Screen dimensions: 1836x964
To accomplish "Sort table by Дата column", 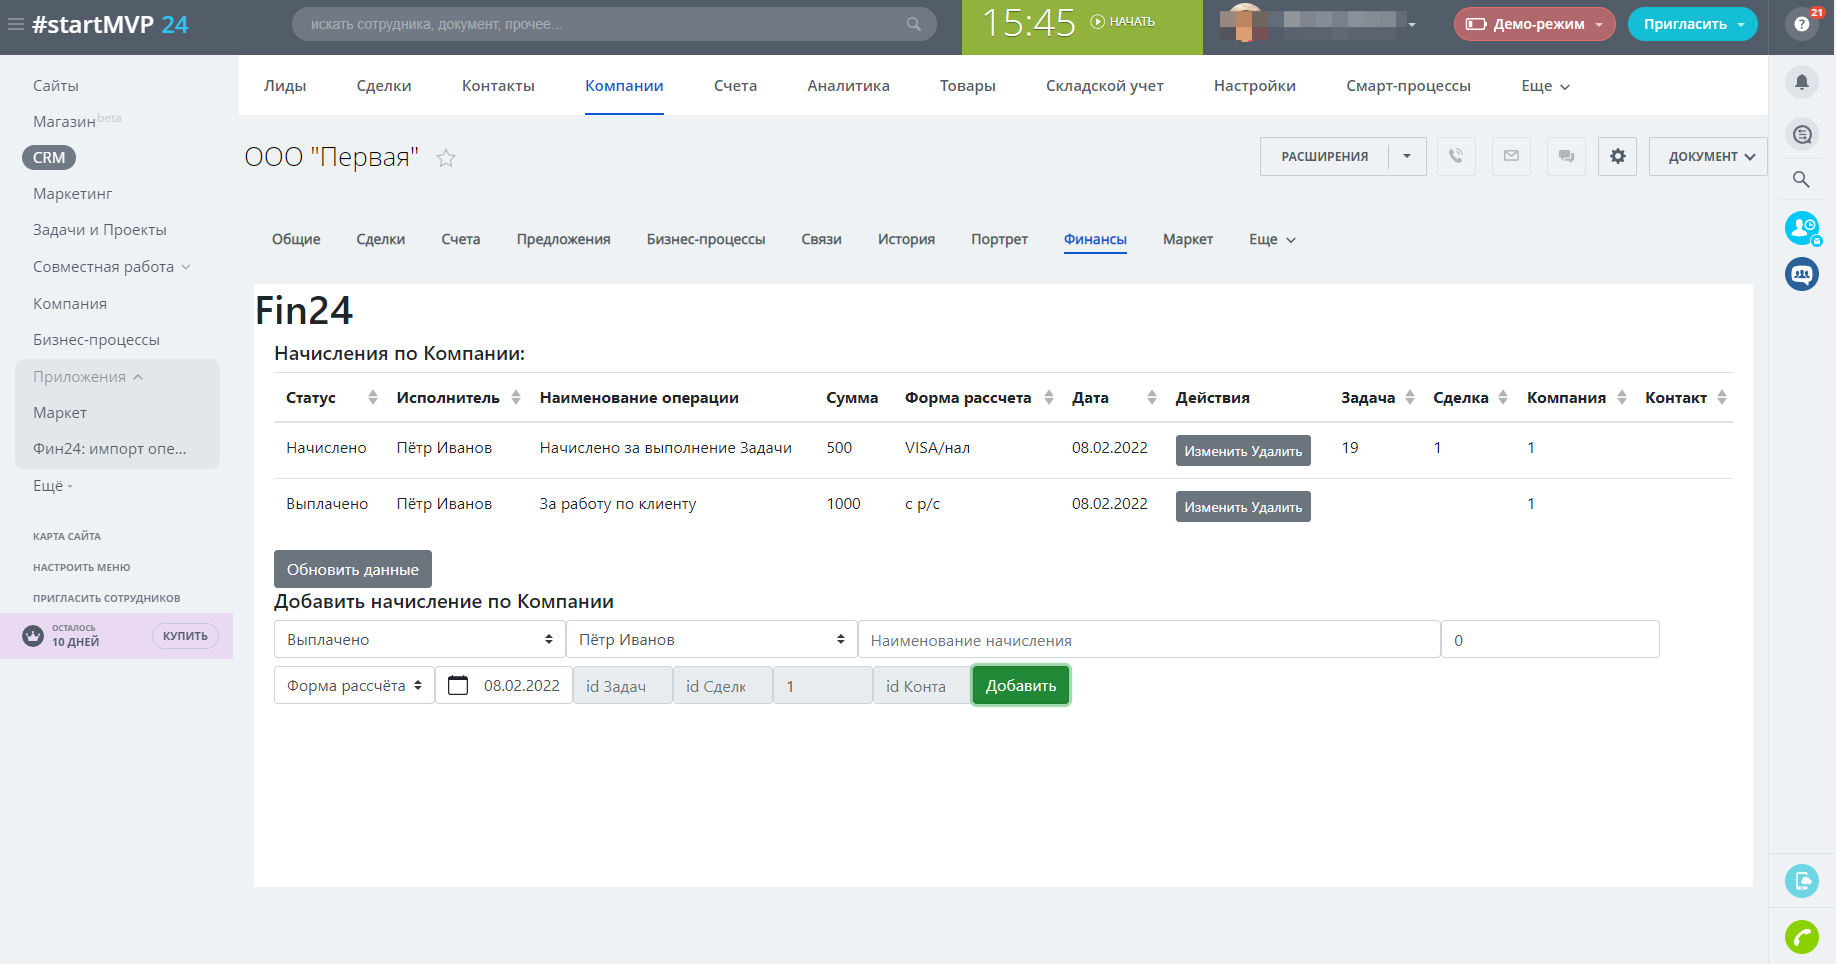I will (x=1151, y=398).
